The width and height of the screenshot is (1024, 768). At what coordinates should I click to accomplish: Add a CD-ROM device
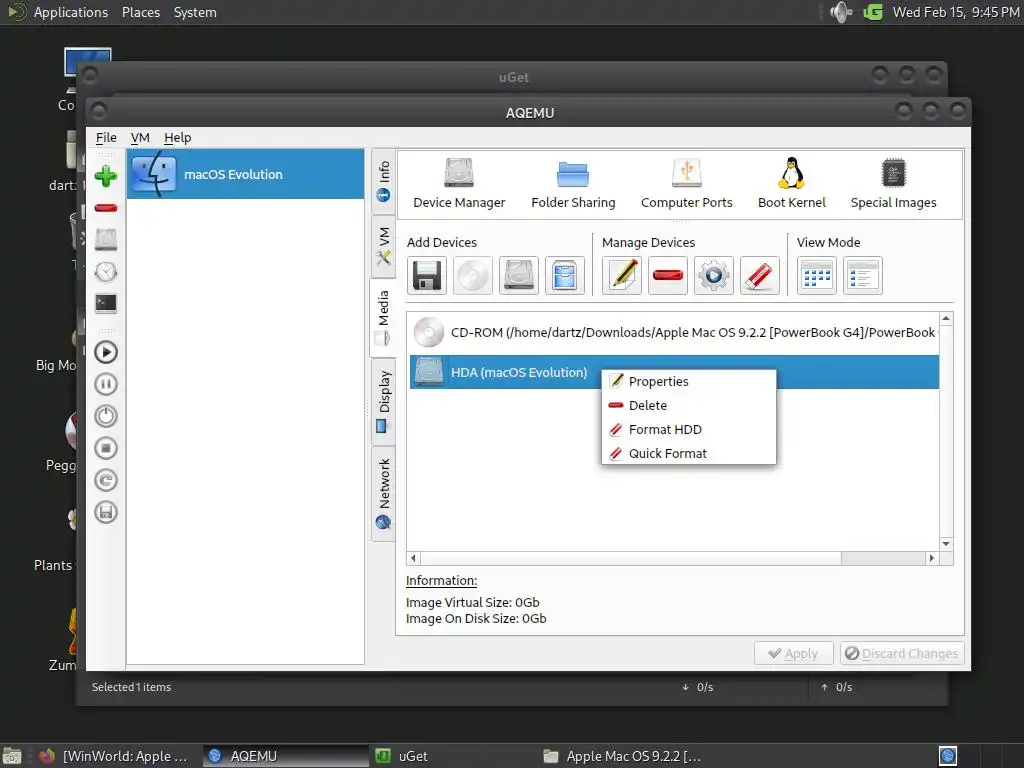(473, 276)
